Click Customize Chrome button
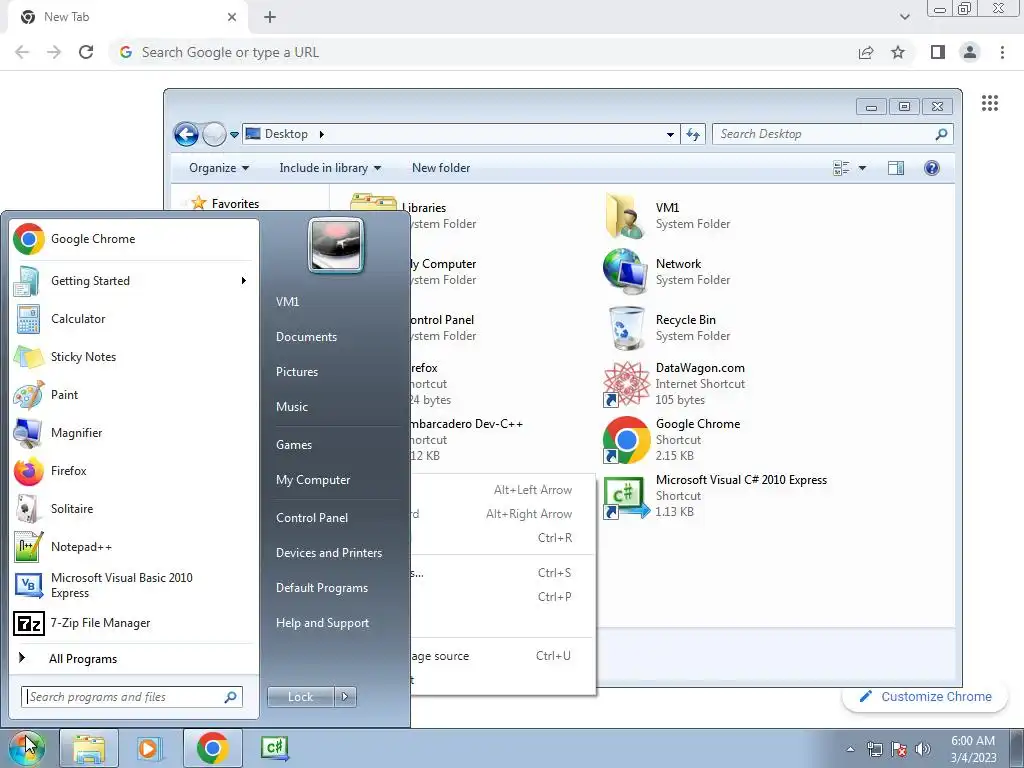Viewport: 1024px width, 768px height. point(926,697)
